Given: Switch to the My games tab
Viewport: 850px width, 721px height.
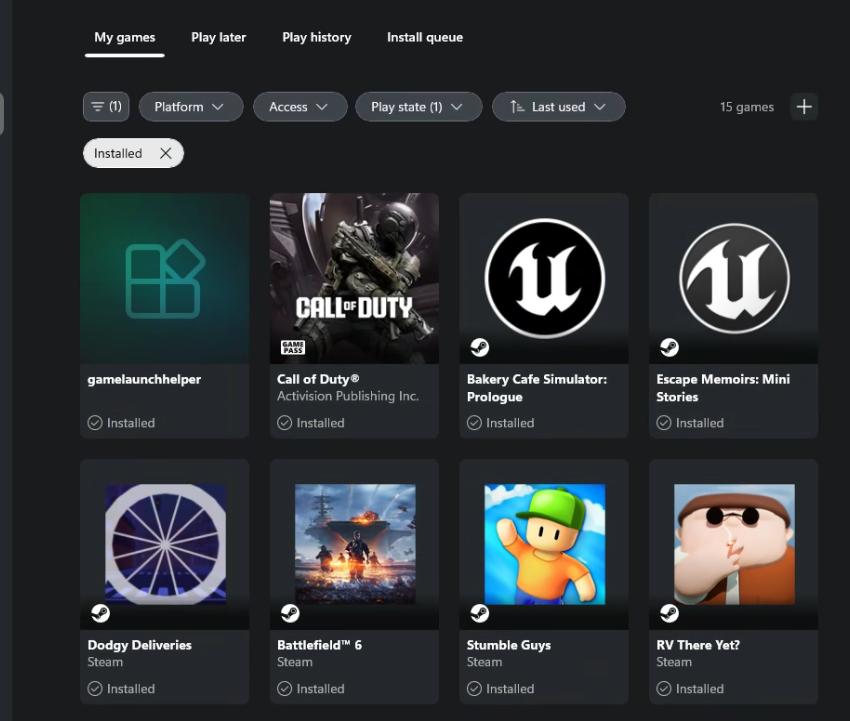Looking at the screenshot, I should click(125, 37).
